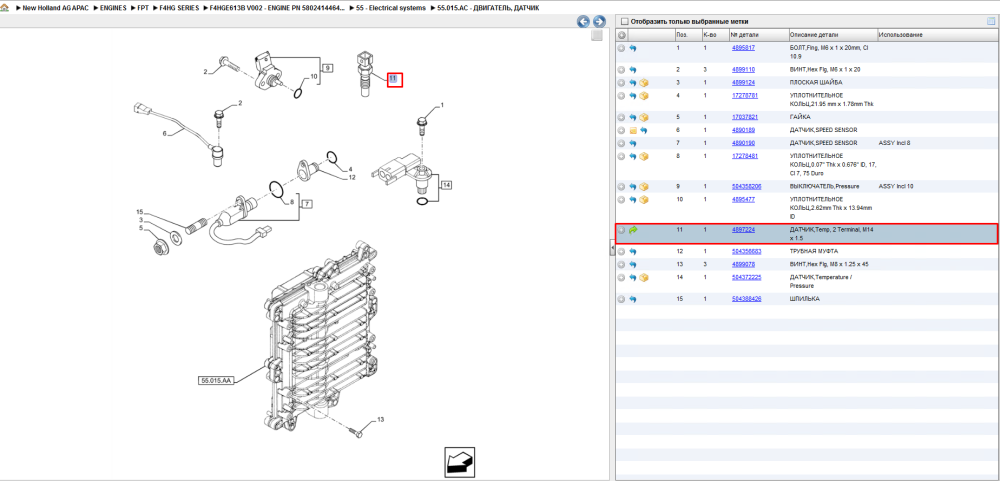Toggle the selection circle for ШПИЛЬКА row
1000x481 pixels.
click(x=622, y=299)
